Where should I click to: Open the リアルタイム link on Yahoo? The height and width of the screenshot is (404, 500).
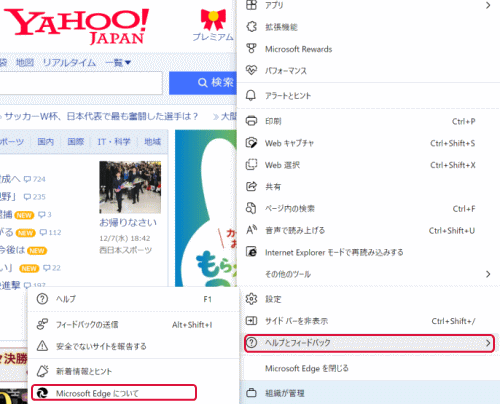[69, 62]
